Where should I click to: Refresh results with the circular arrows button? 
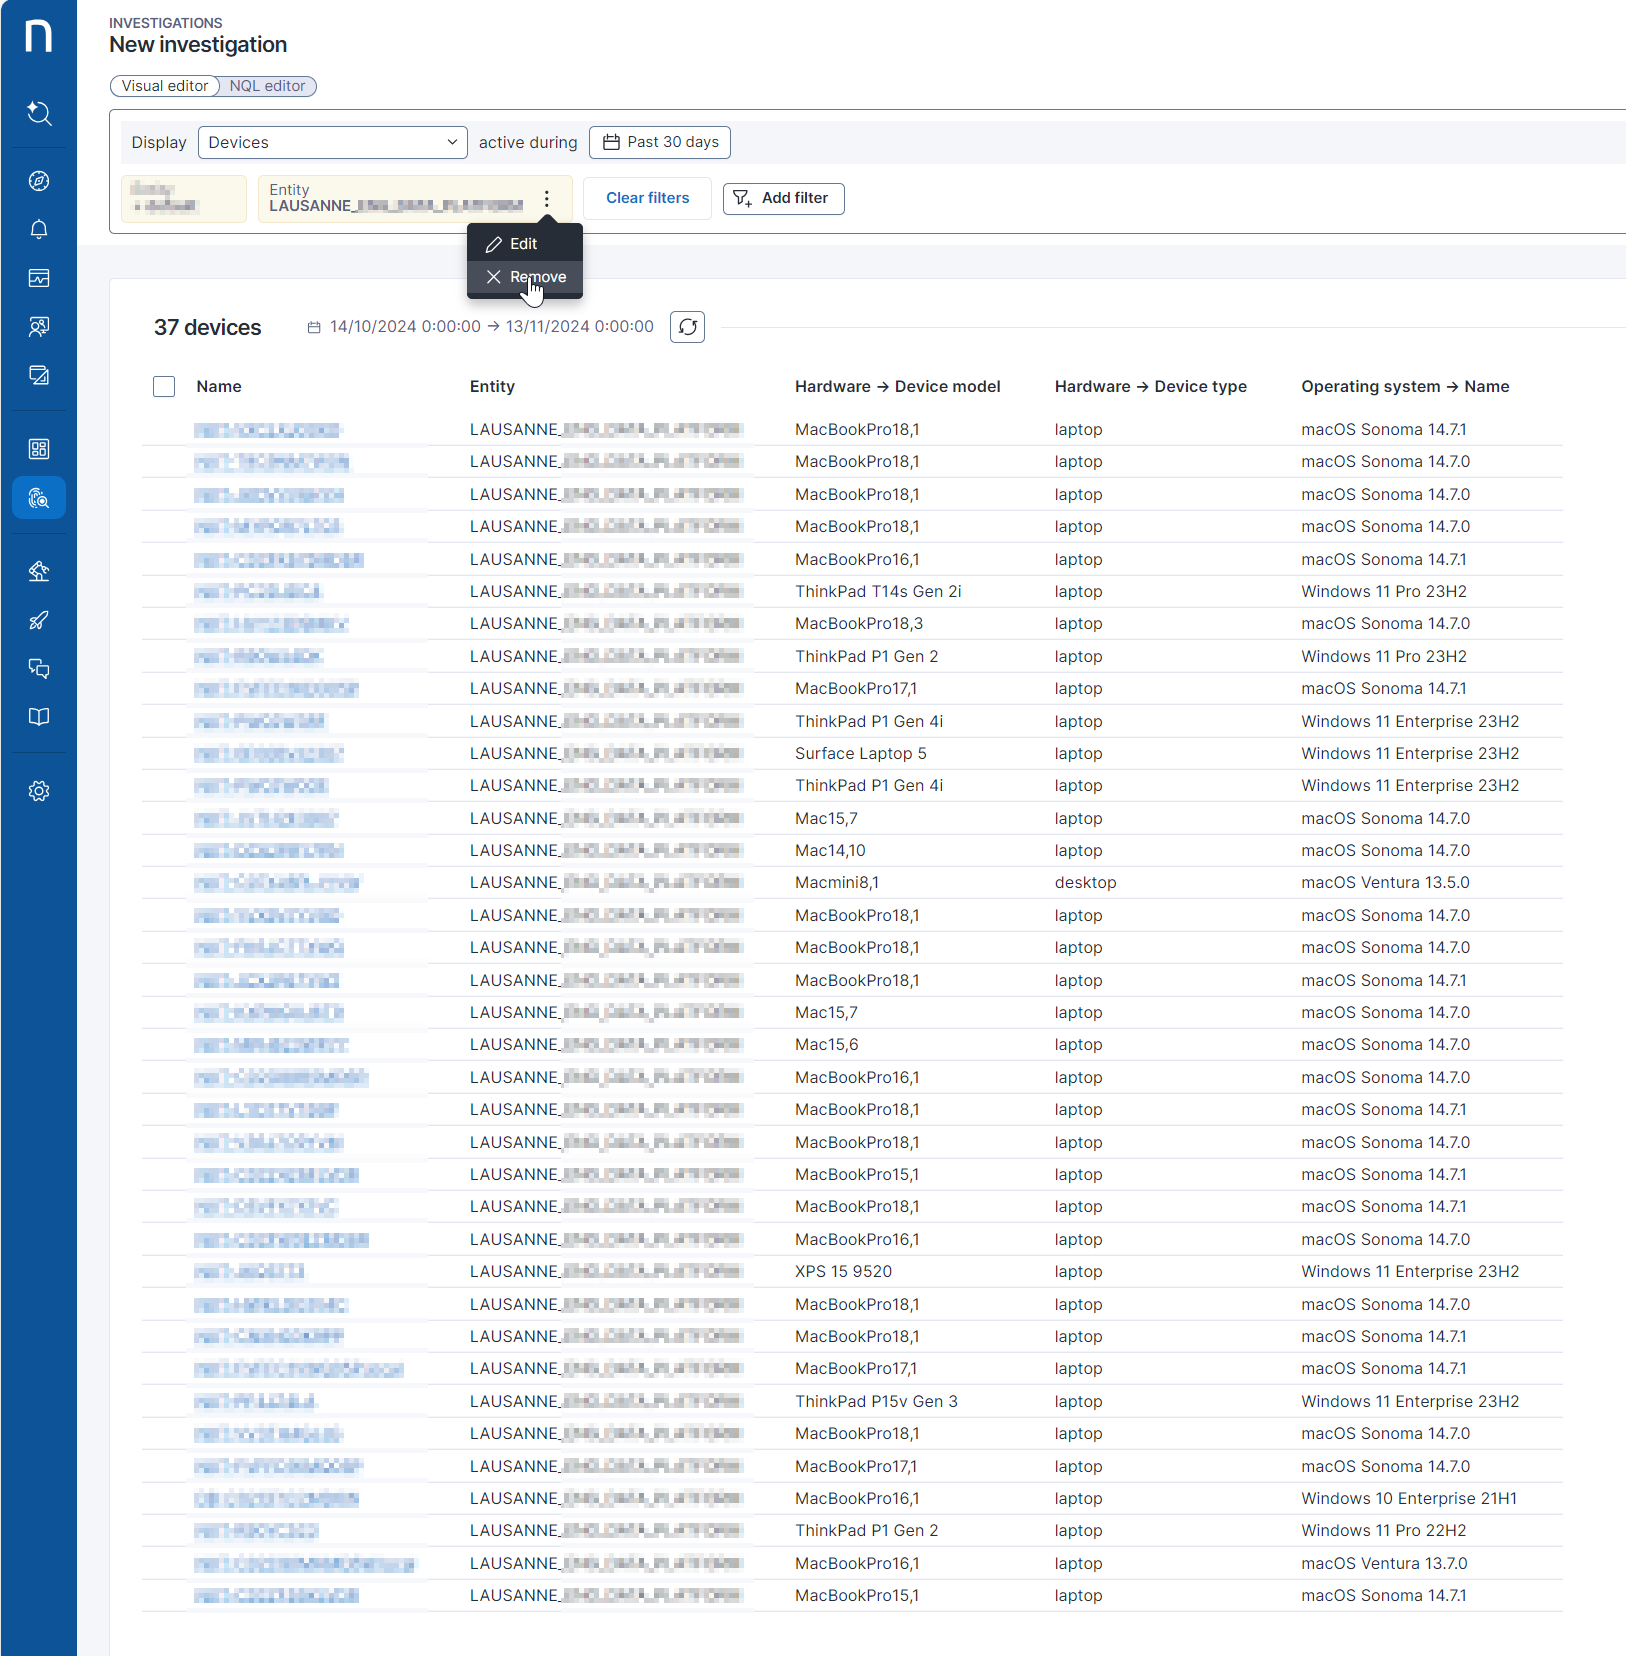687,327
